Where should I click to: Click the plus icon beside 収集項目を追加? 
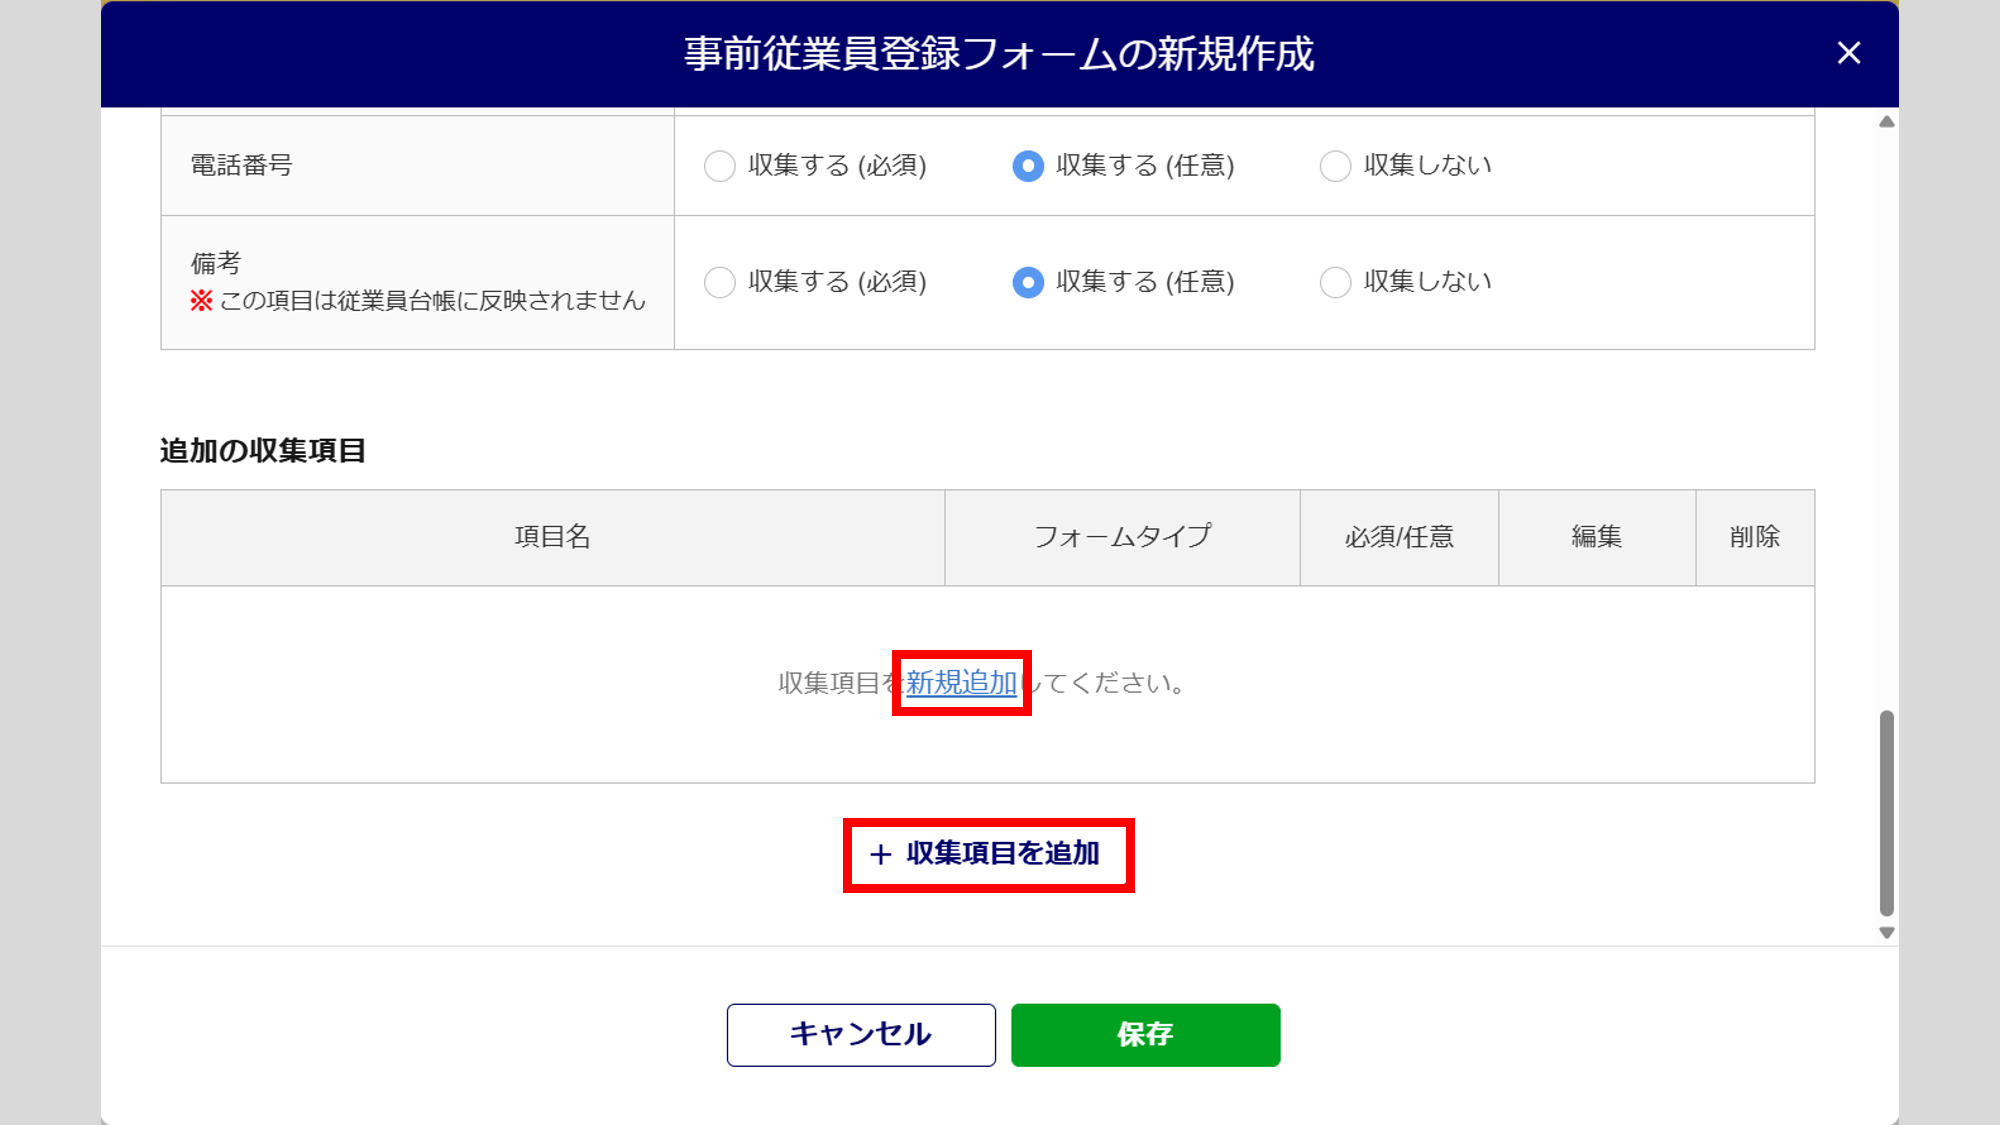click(880, 854)
